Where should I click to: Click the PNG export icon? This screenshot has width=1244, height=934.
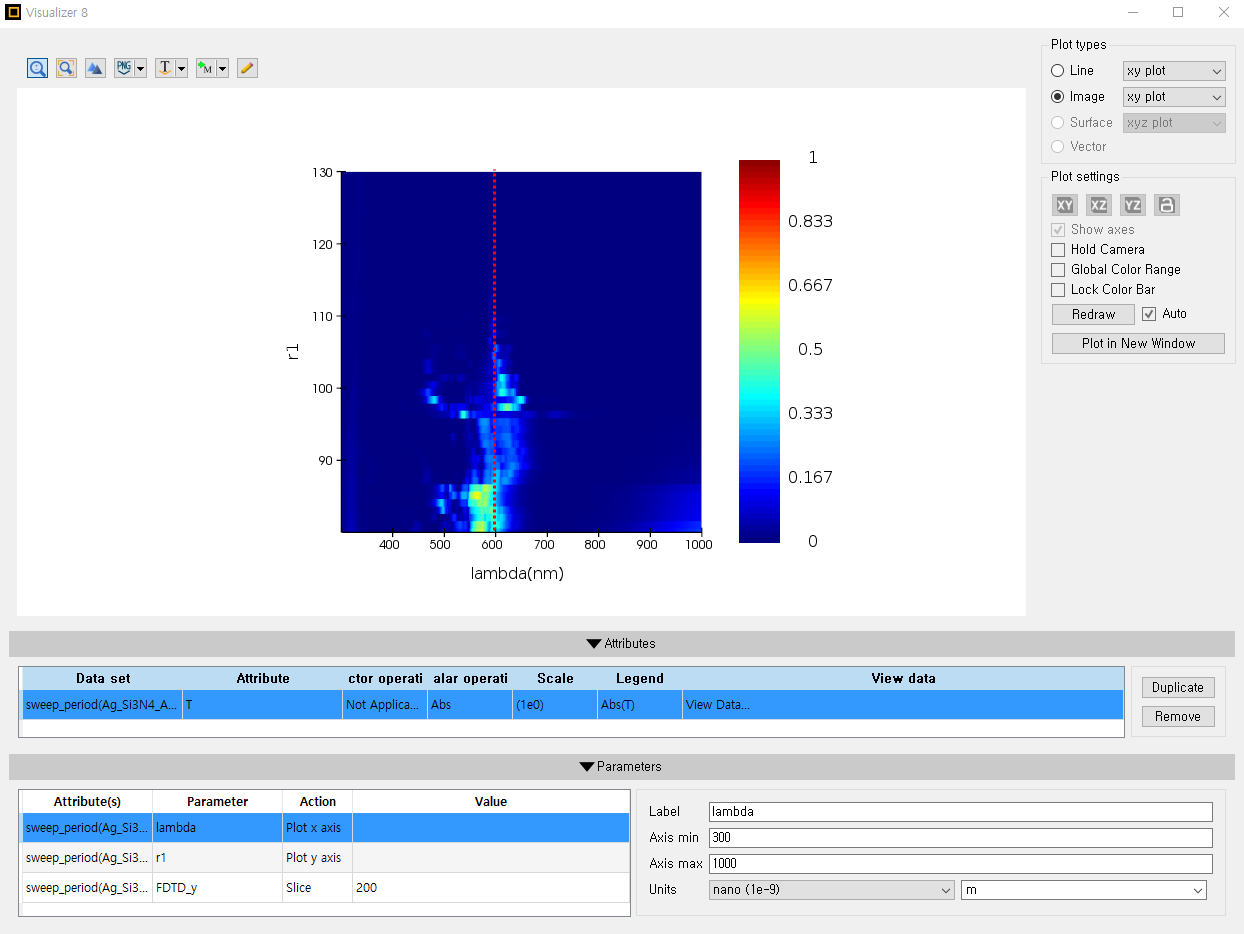point(124,68)
